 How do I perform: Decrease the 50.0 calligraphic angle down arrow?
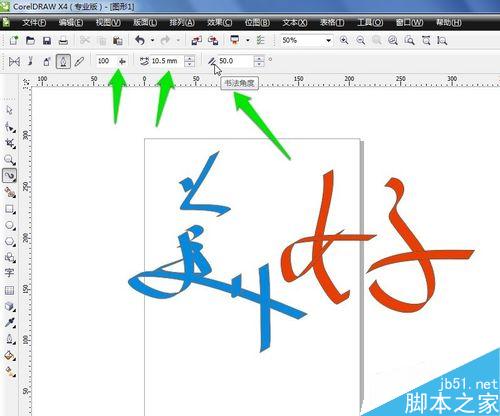(x=259, y=64)
